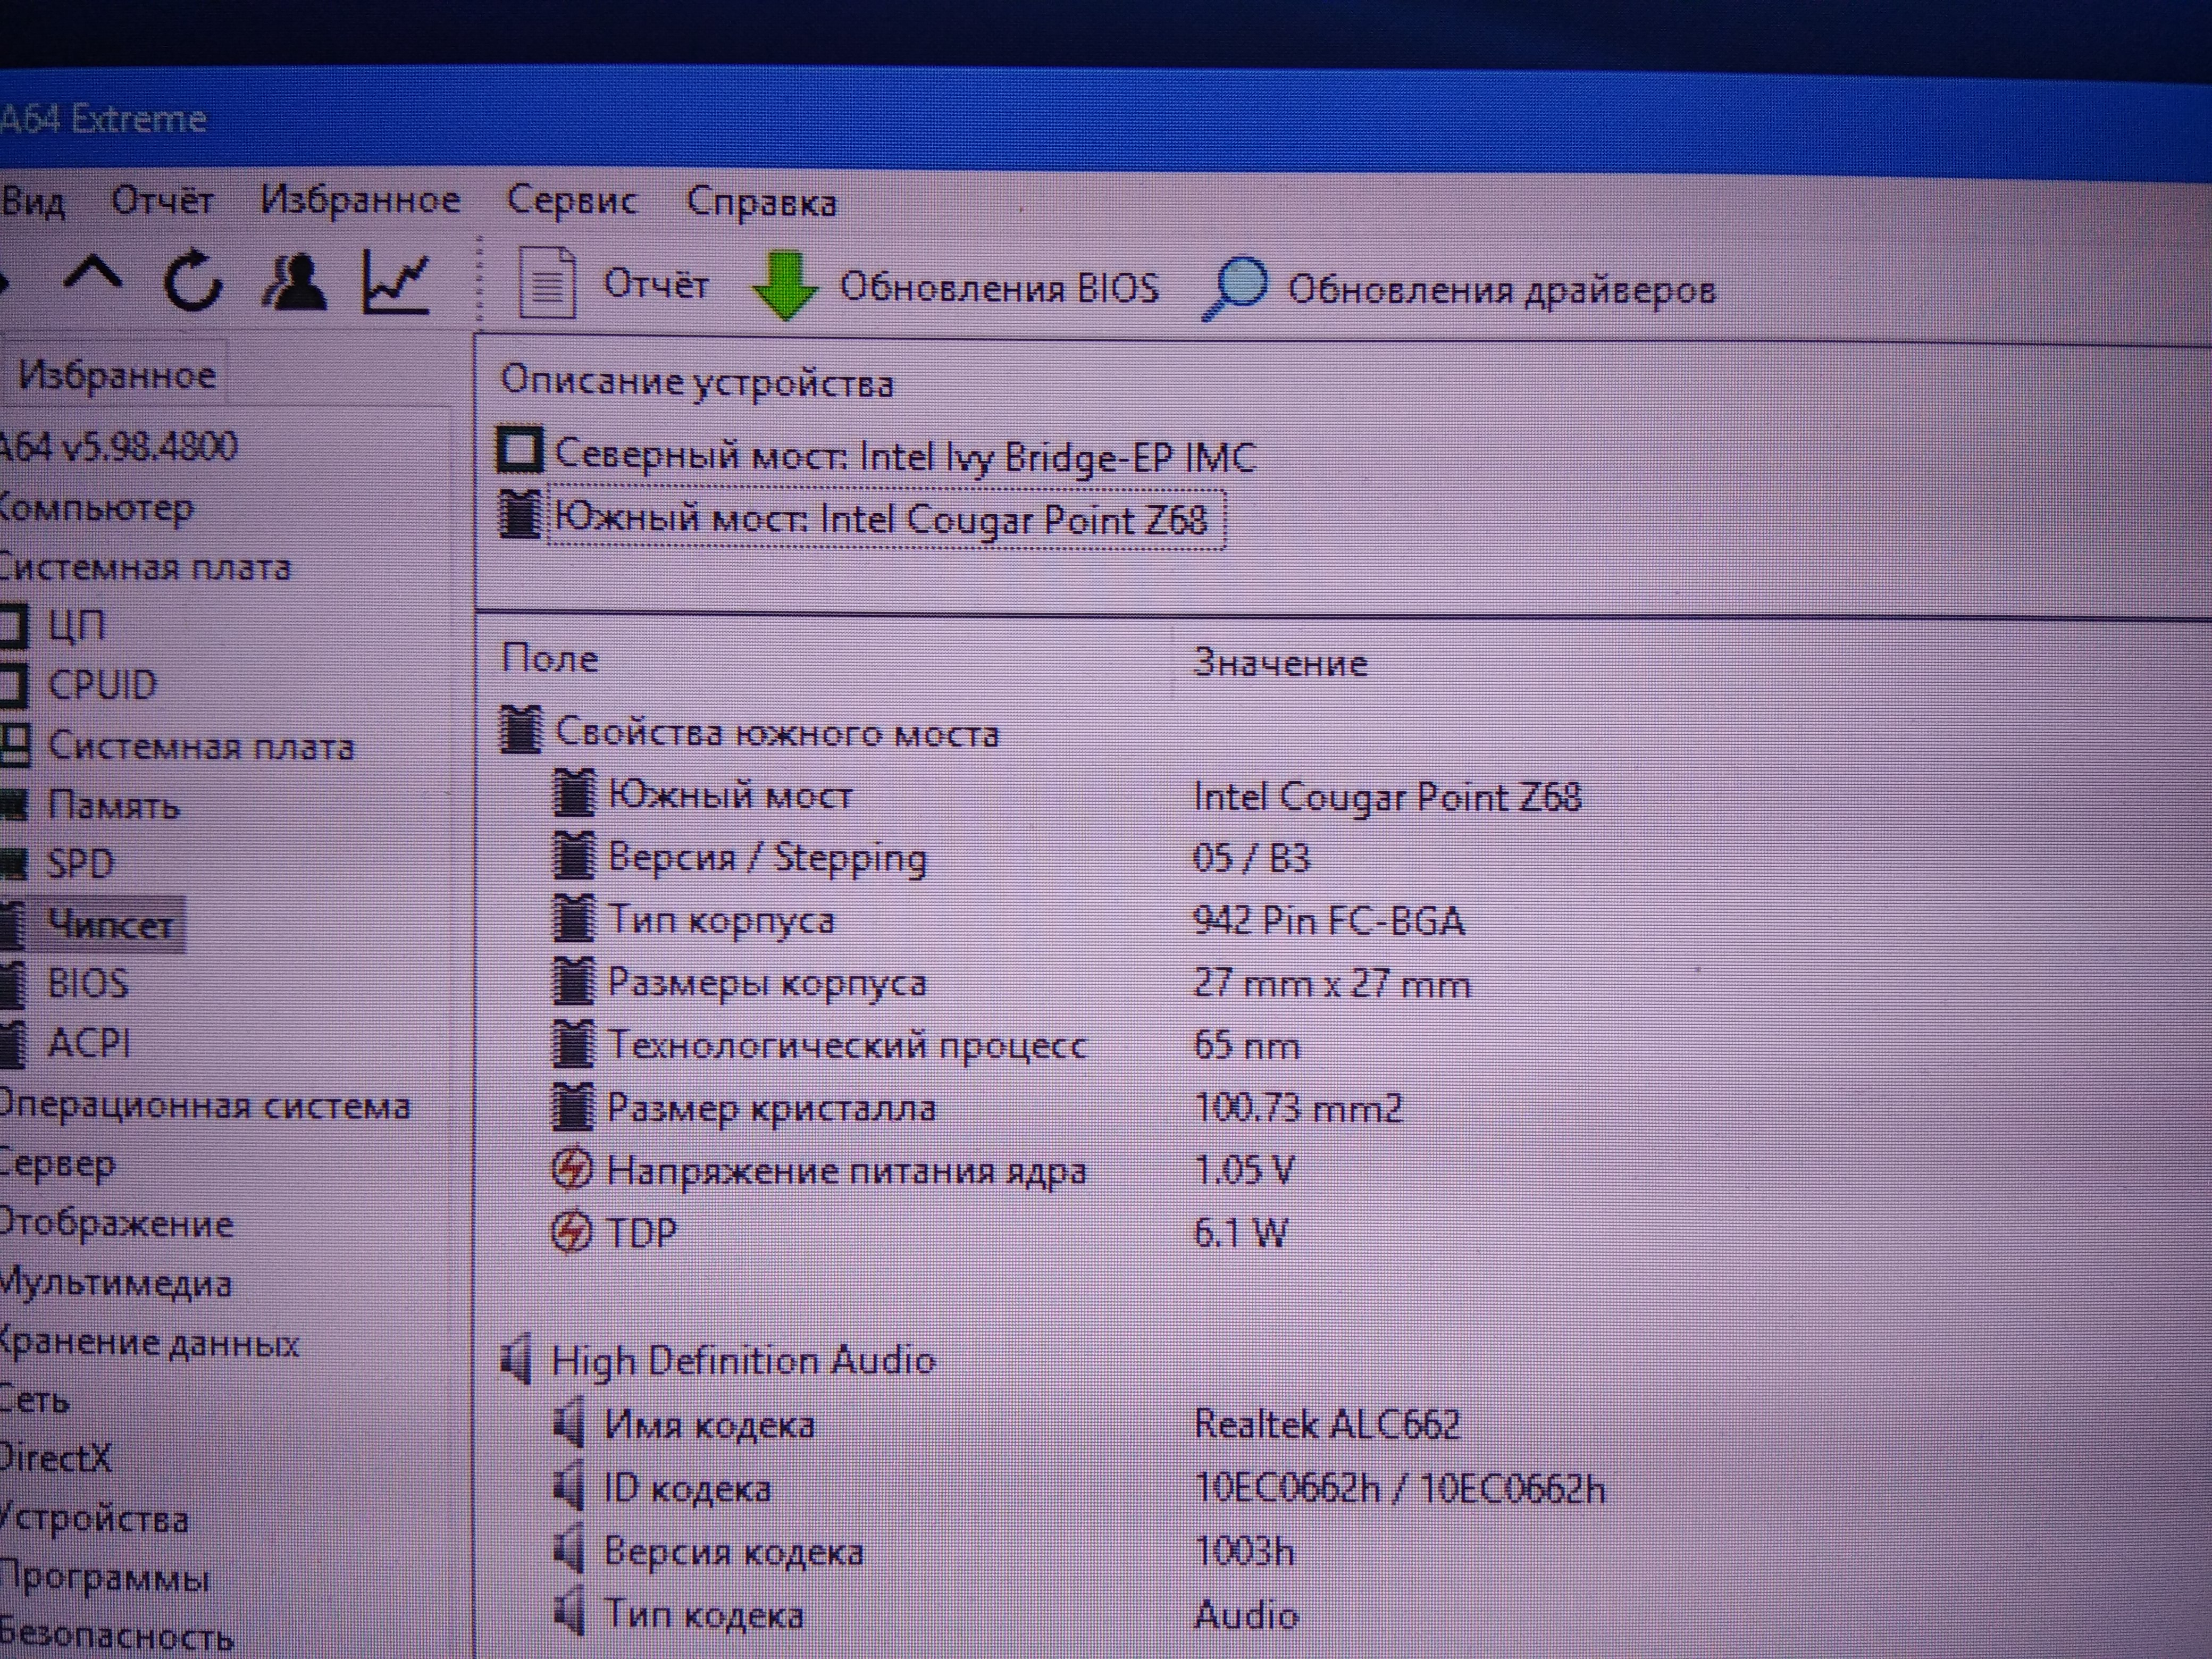Expand the Хранение данных category
This screenshot has height=1659, width=2212.
(149, 1343)
